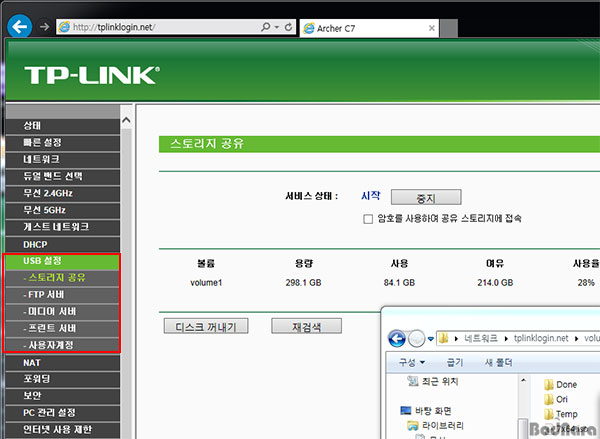Click the 디스크 꺼내기 button
This screenshot has width=600, height=439.
(x=206, y=326)
